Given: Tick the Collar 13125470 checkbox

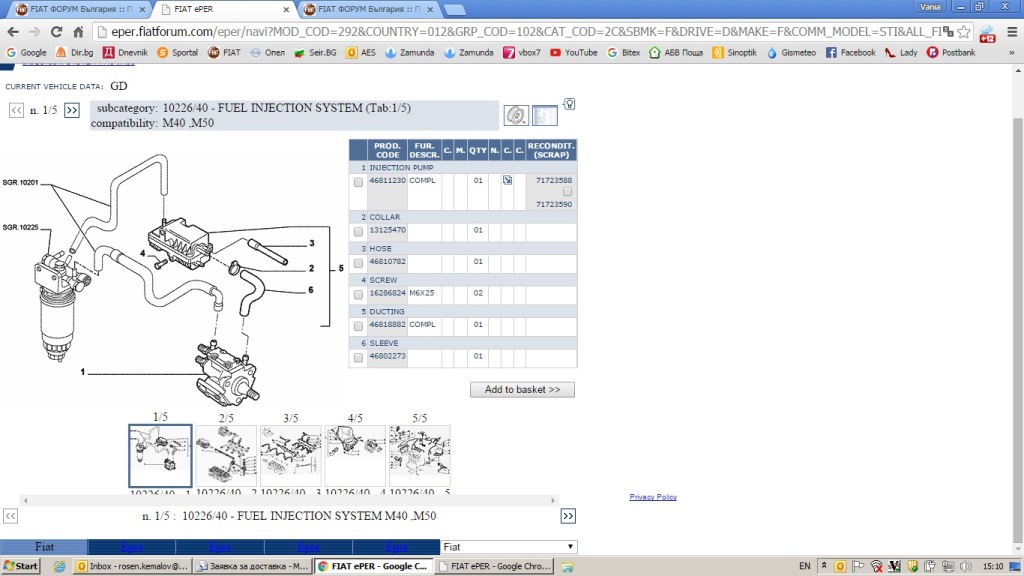Looking at the screenshot, I should (x=358, y=232).
